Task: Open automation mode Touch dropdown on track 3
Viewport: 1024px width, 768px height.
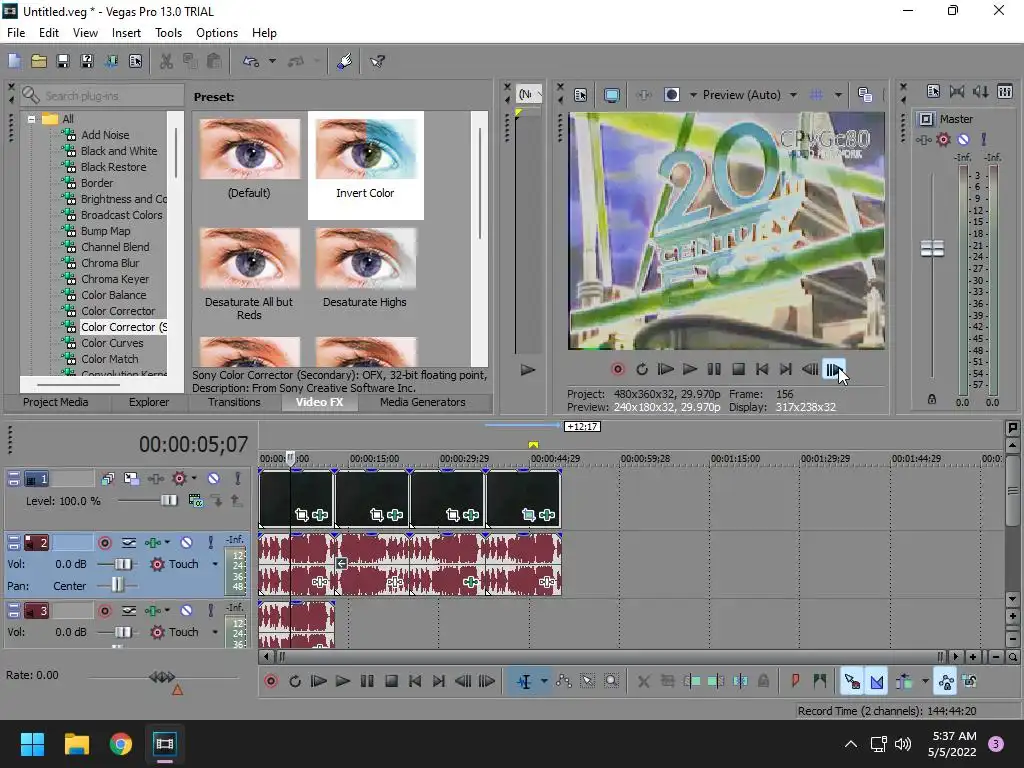Action: [x=215, y=632]
